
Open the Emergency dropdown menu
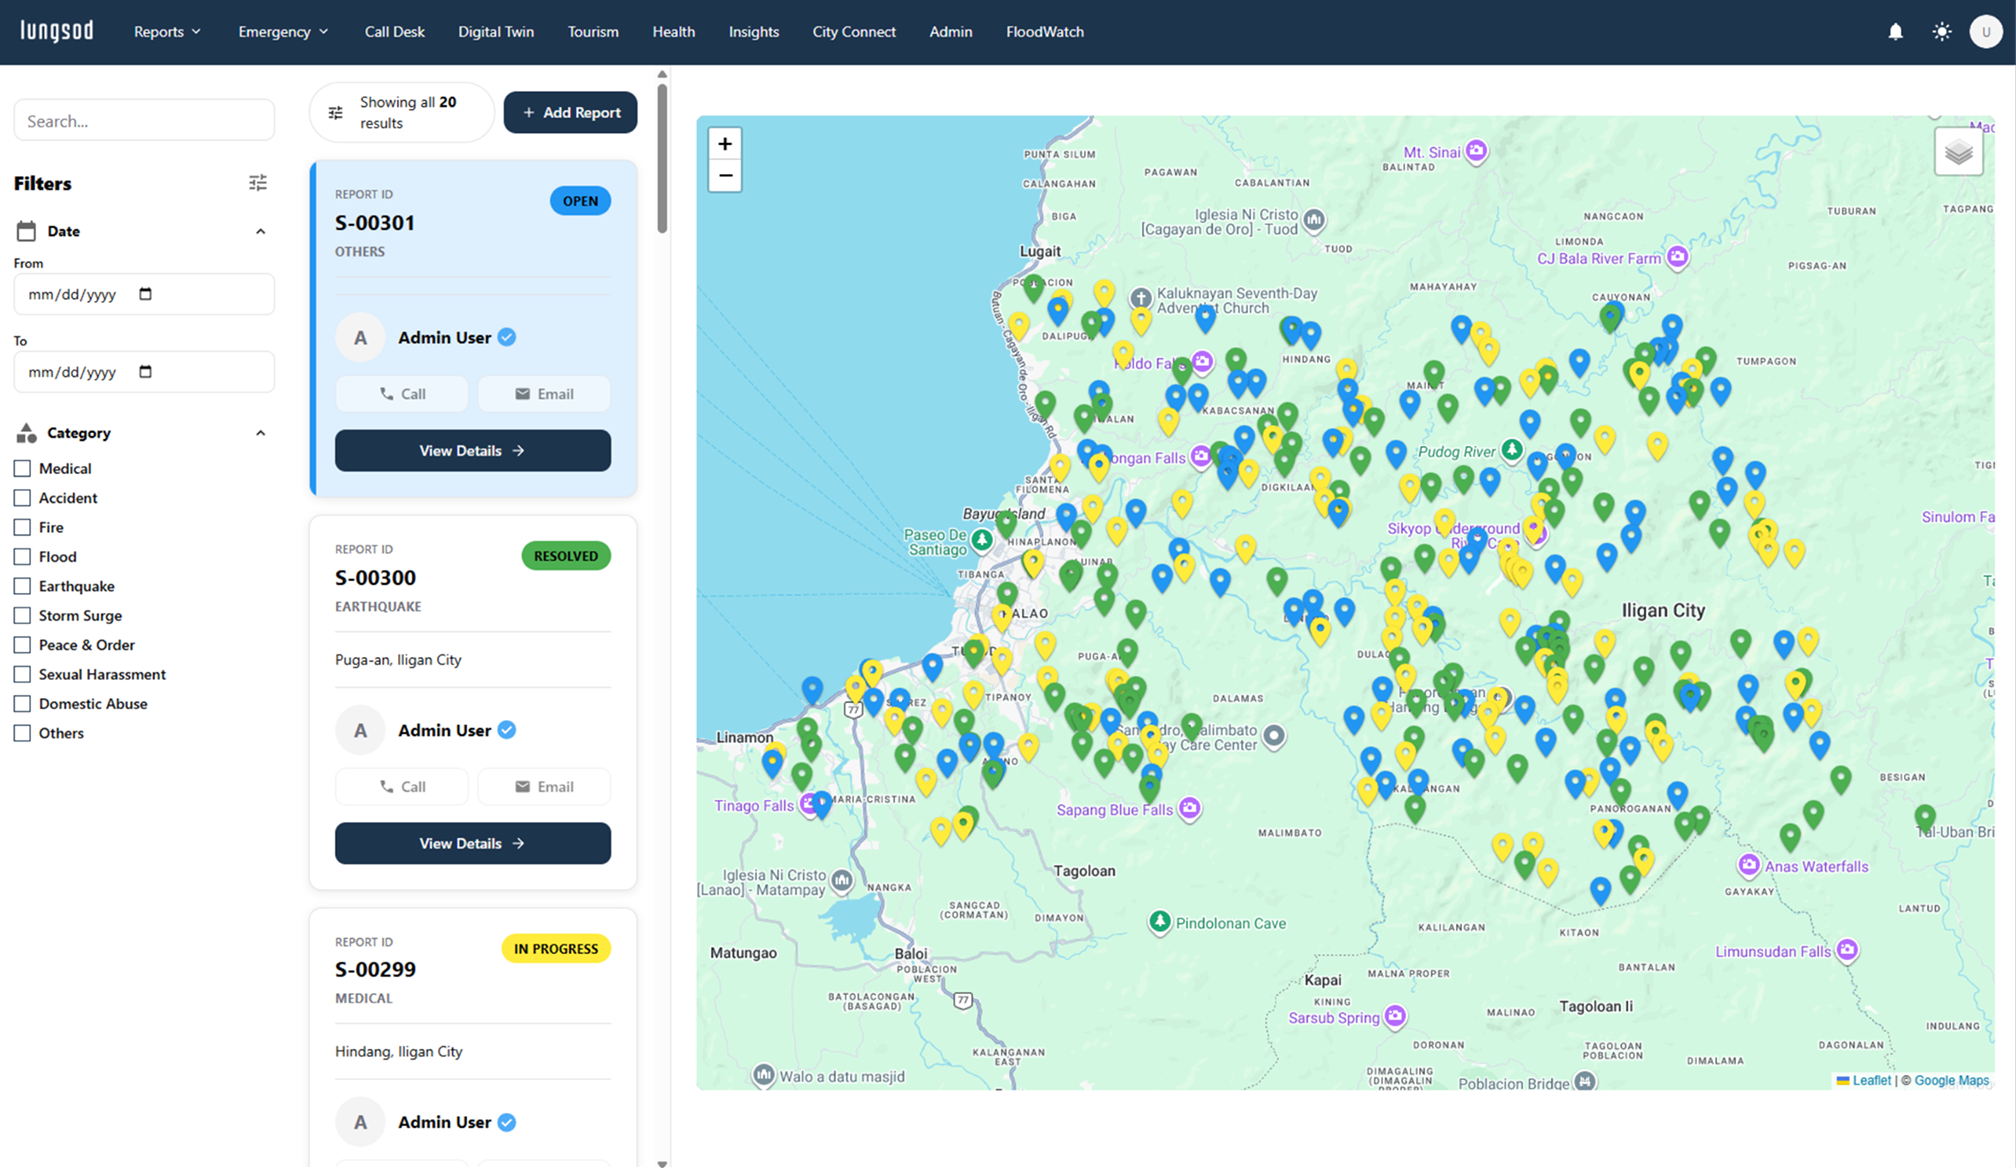click(x=283, y=32)
